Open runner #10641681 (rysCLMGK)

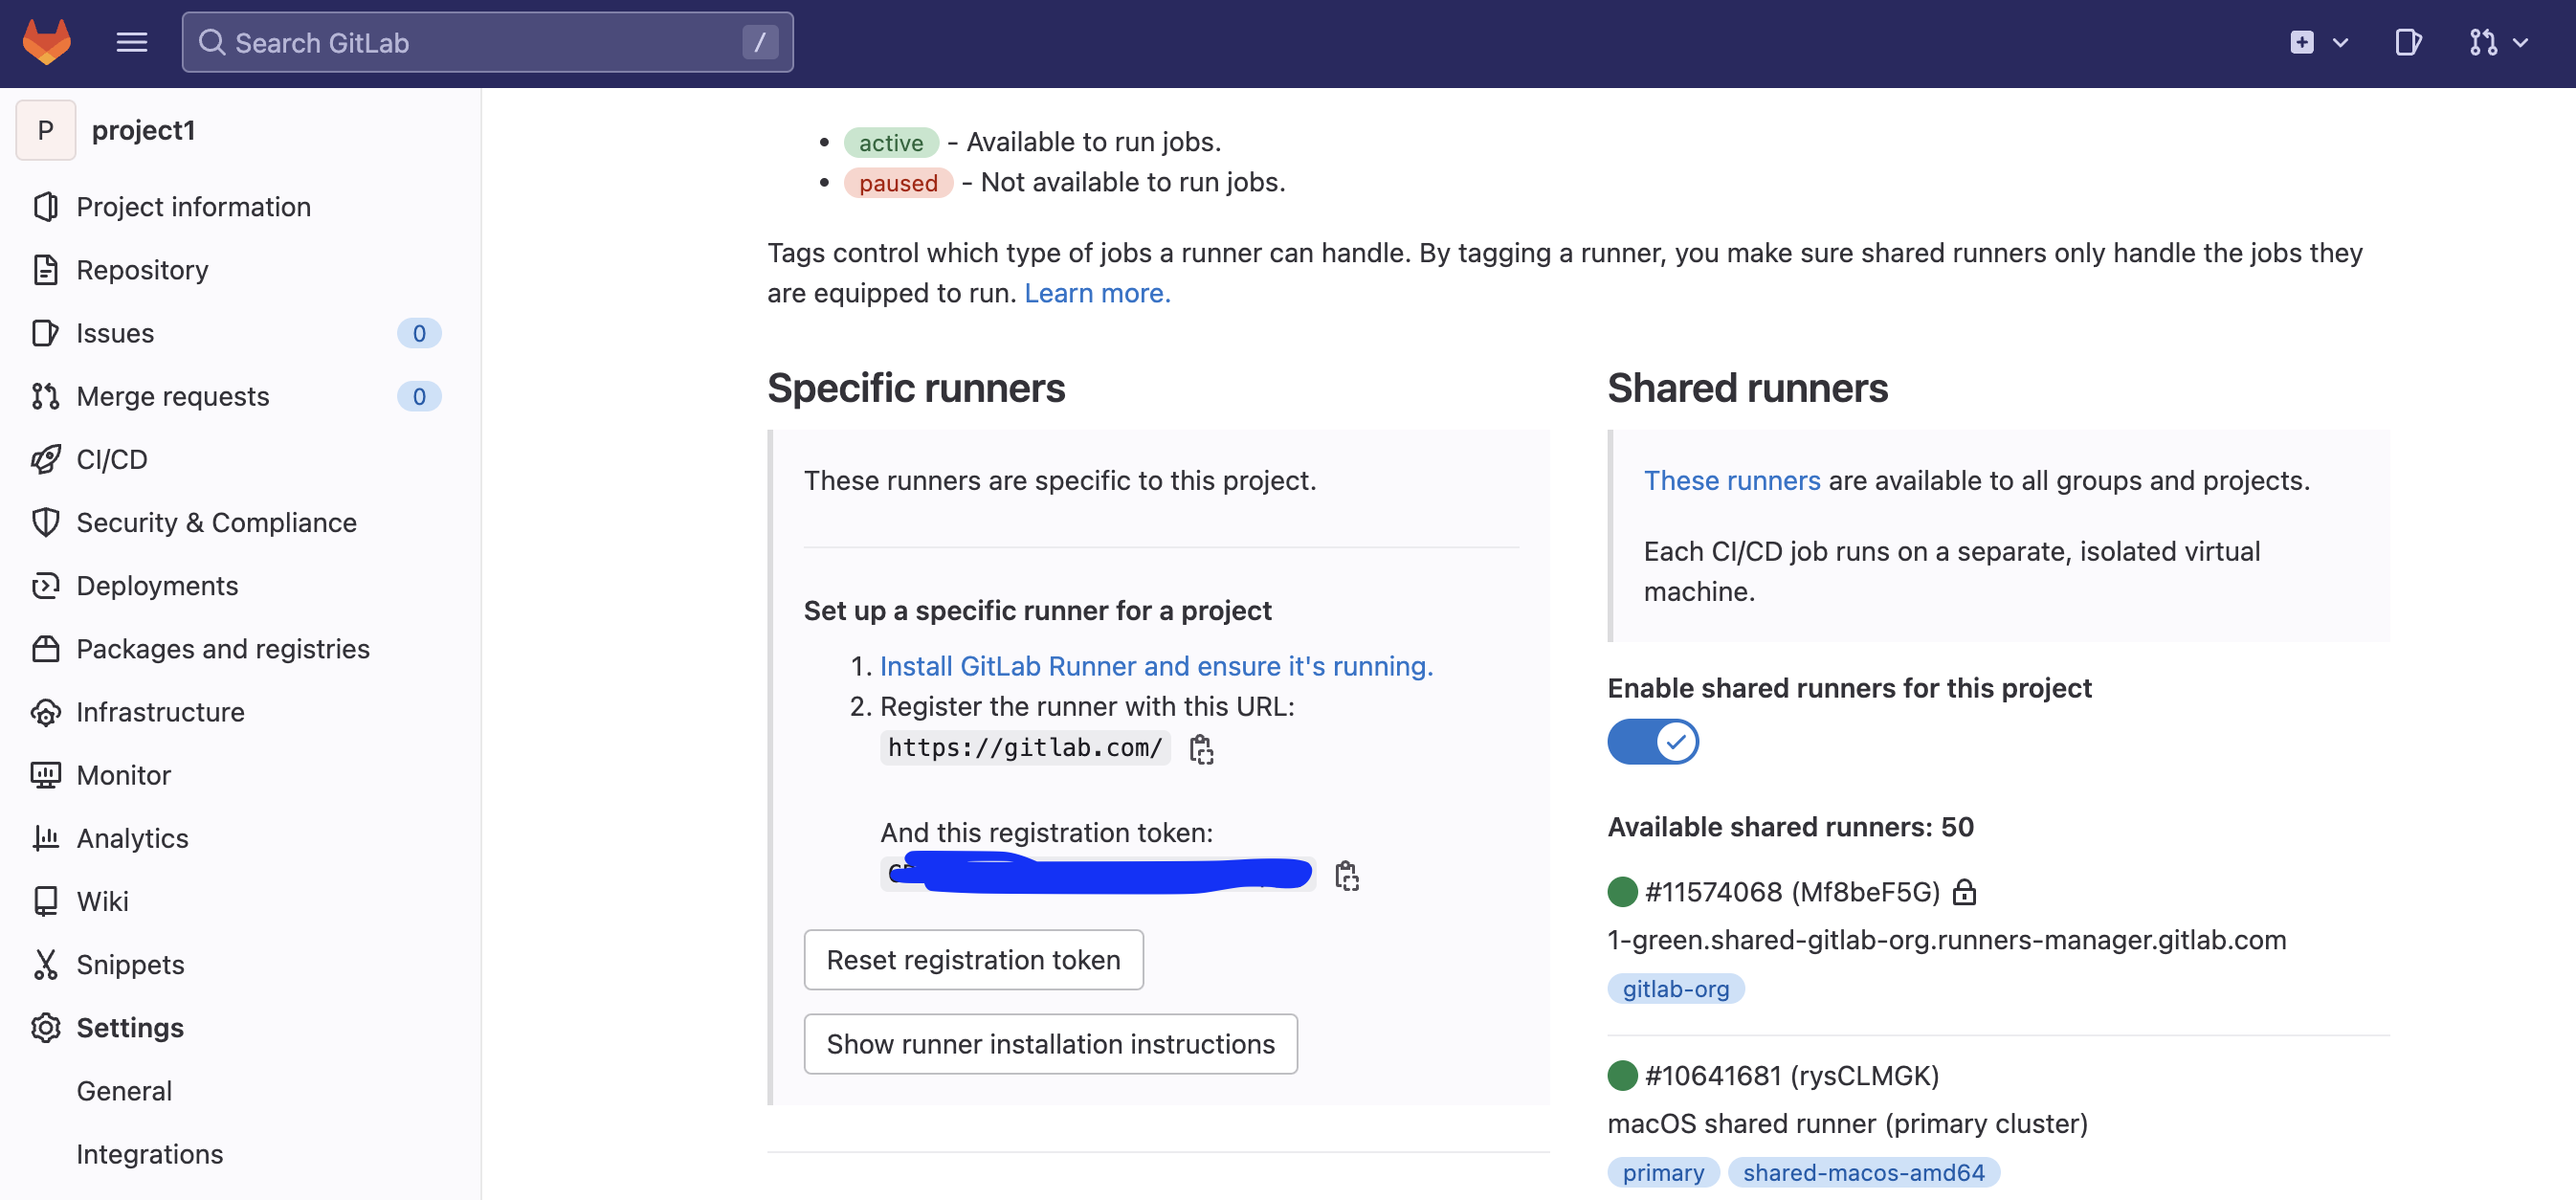click(x=1792, y=1076)
